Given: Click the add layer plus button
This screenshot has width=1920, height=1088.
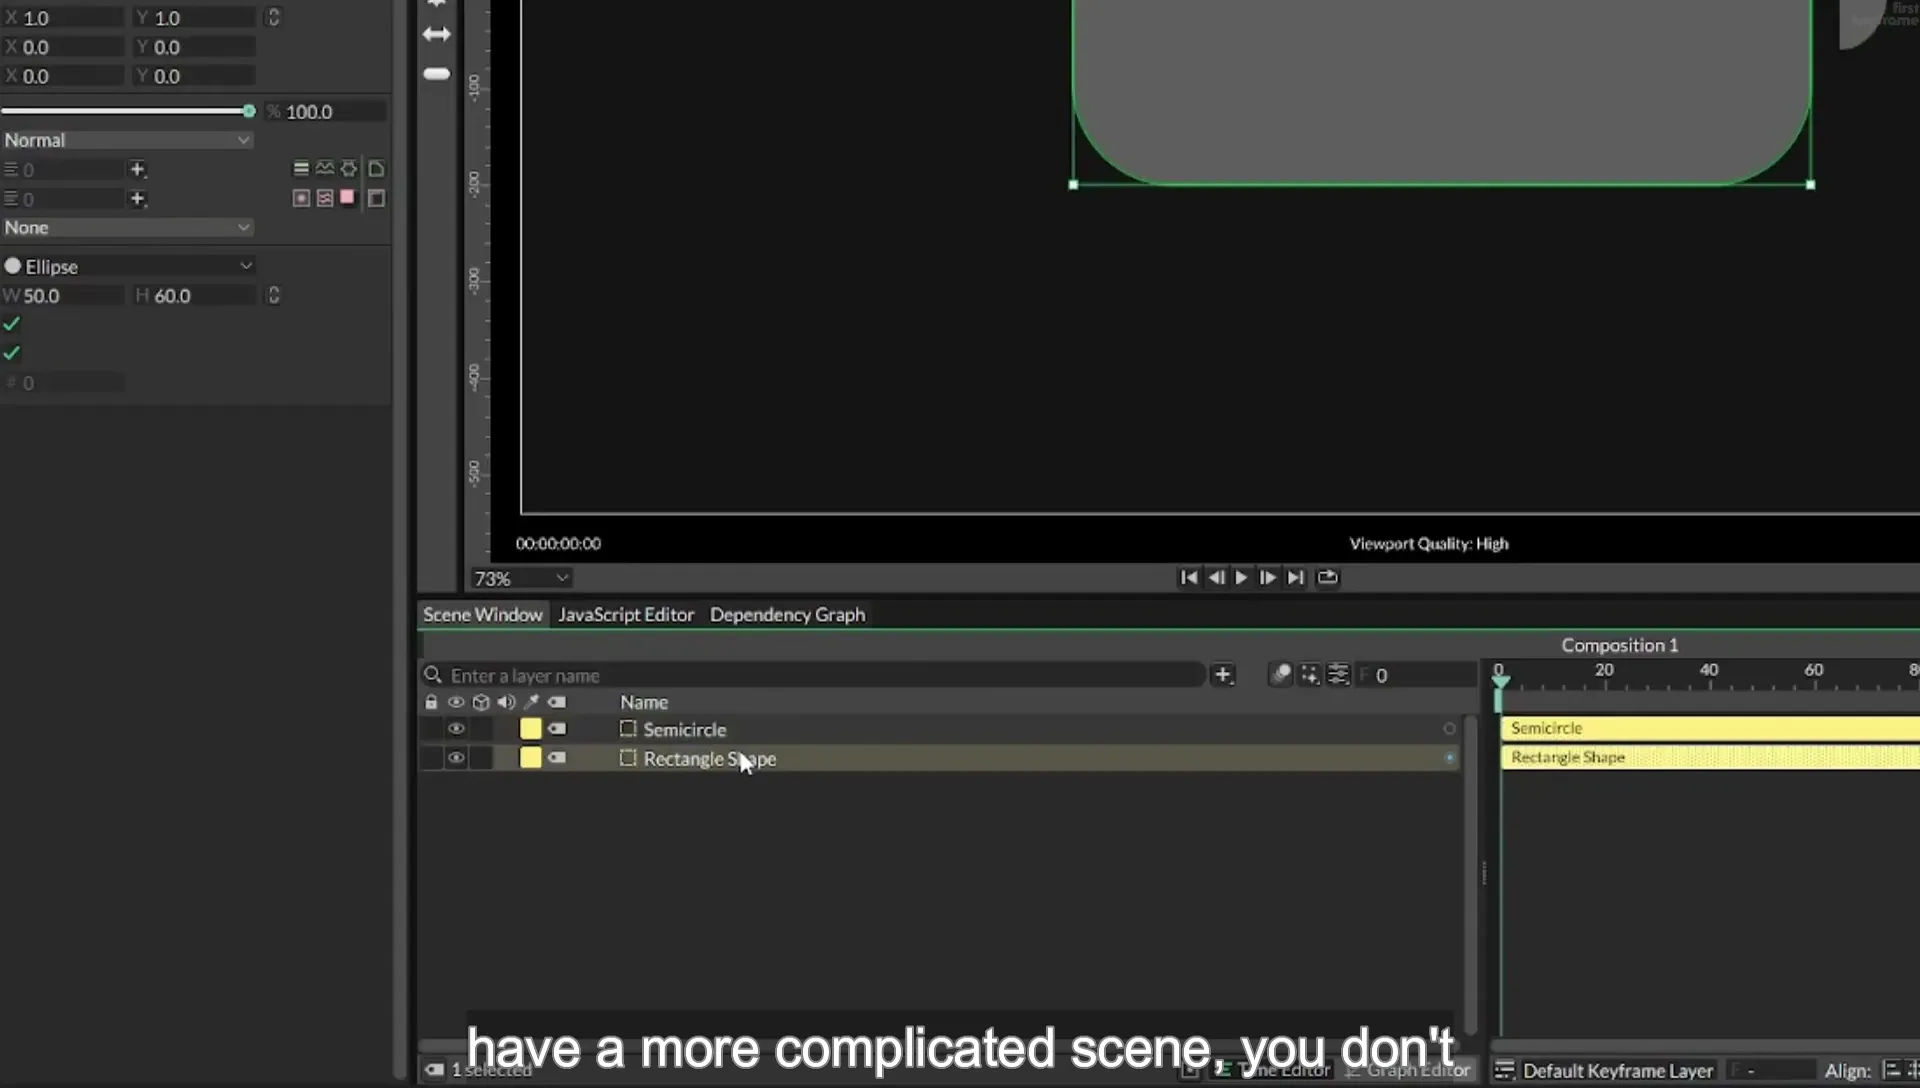Looking at the screenshot, I should click(1223, 675).
